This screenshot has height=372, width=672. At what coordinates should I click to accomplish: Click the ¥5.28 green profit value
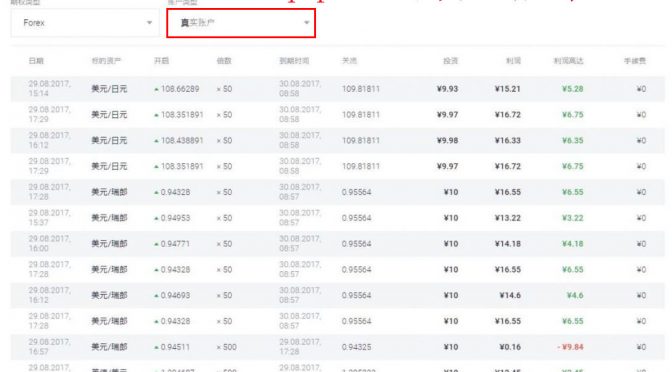tap(573, 89)
